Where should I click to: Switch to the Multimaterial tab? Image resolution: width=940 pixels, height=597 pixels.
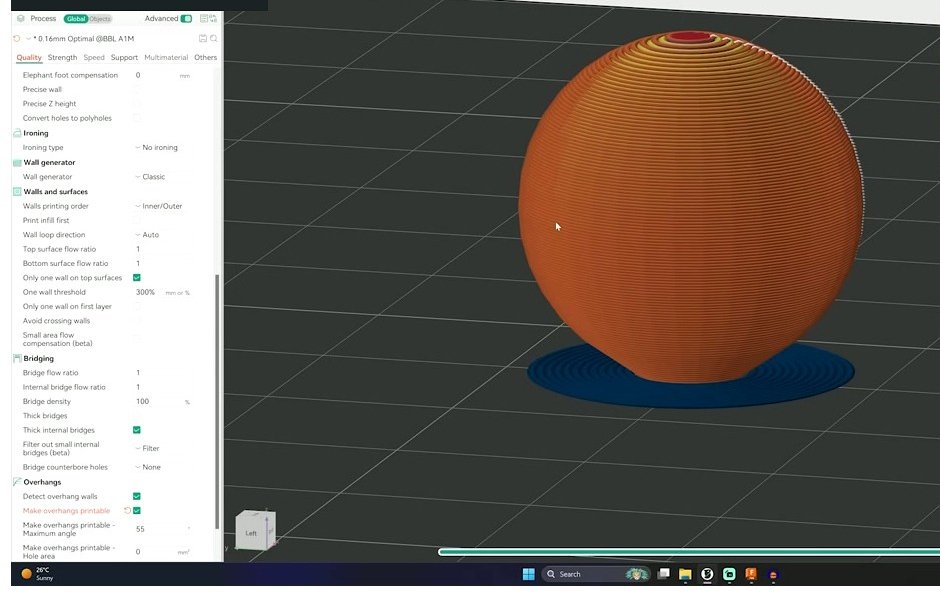click(166, 58)
